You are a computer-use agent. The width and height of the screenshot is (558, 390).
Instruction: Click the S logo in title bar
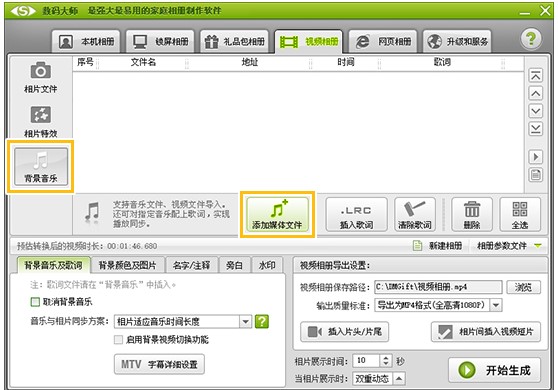23,11
